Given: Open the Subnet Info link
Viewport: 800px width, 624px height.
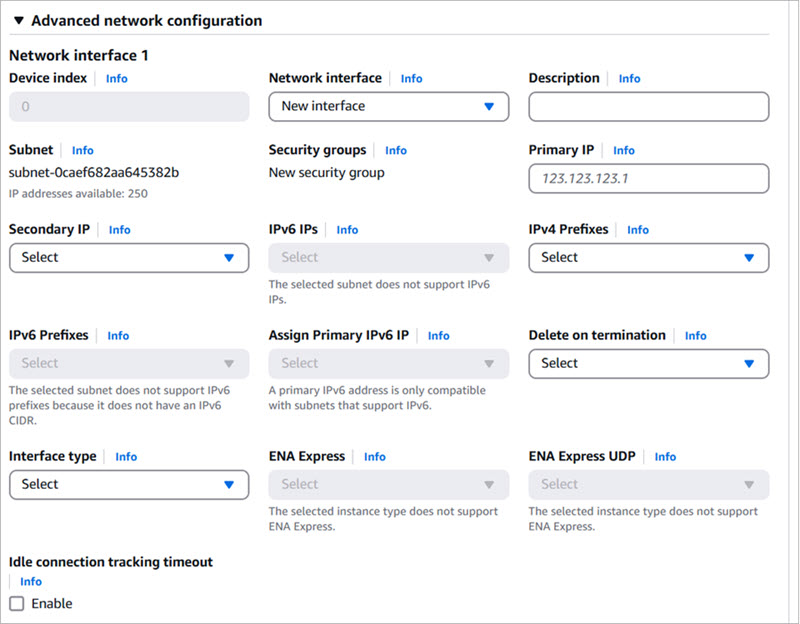Looking at the screenshot, I should point(82,149).
